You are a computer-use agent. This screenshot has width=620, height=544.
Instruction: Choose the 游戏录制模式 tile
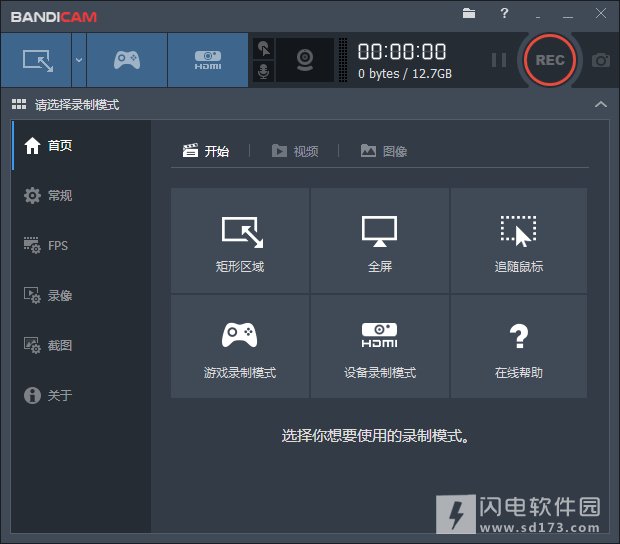pyautogui.click(x=240, y=346)
